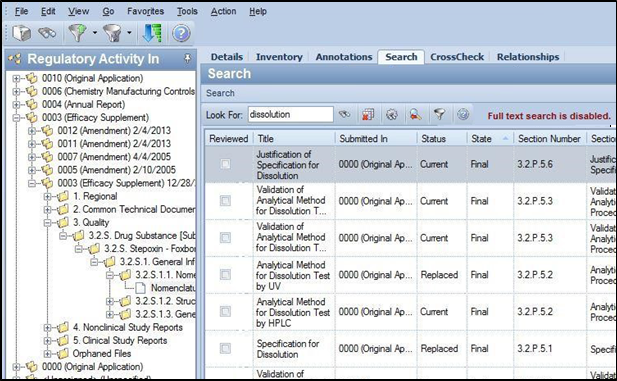The image size is (617, 381).
Task: Switch to the Annotations tab
Action: (x=344, y=57)
